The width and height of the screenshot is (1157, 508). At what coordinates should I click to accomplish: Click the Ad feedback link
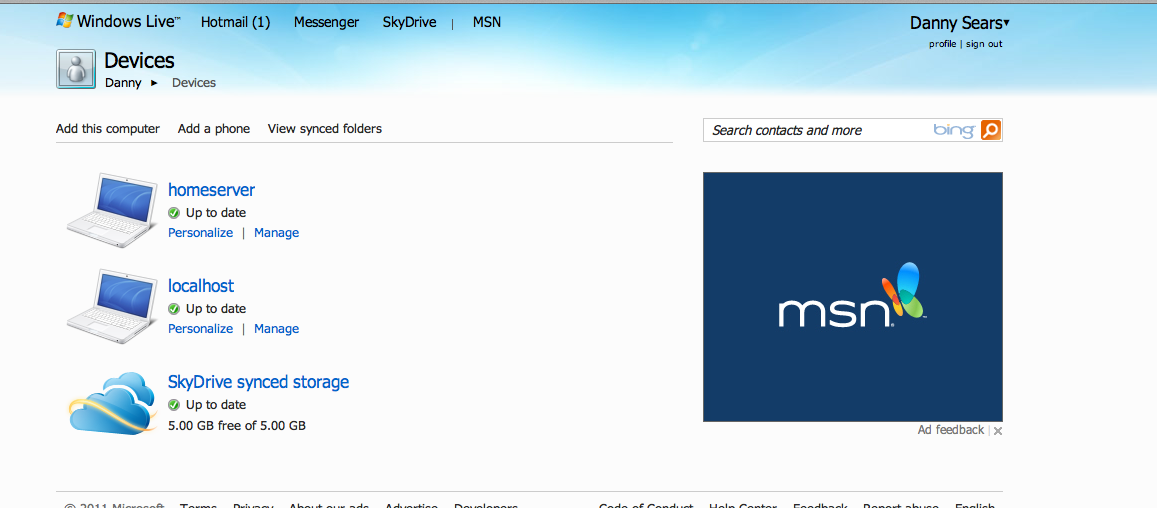(x=950, y=430)
